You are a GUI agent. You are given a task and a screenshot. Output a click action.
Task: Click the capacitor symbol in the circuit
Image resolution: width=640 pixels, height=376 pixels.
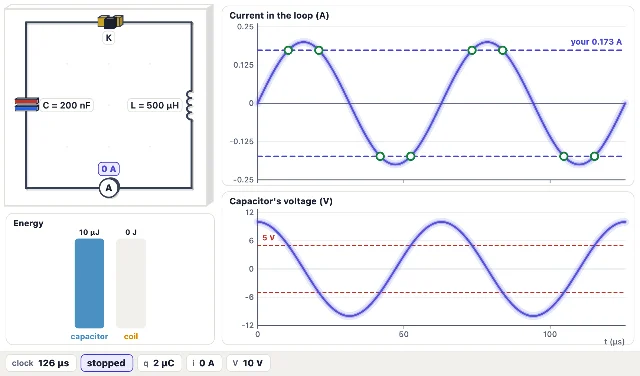(27, 104)
